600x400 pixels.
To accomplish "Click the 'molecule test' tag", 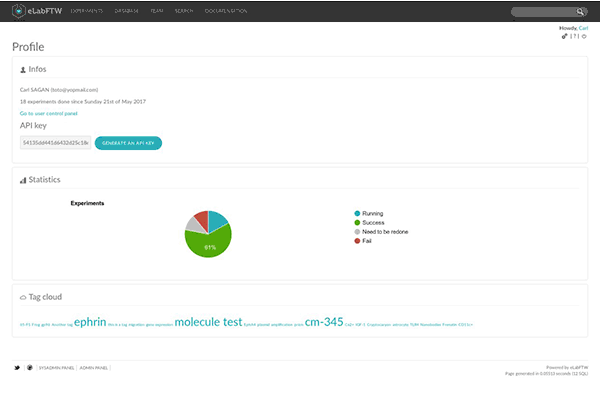I will (x=208, y=322).
